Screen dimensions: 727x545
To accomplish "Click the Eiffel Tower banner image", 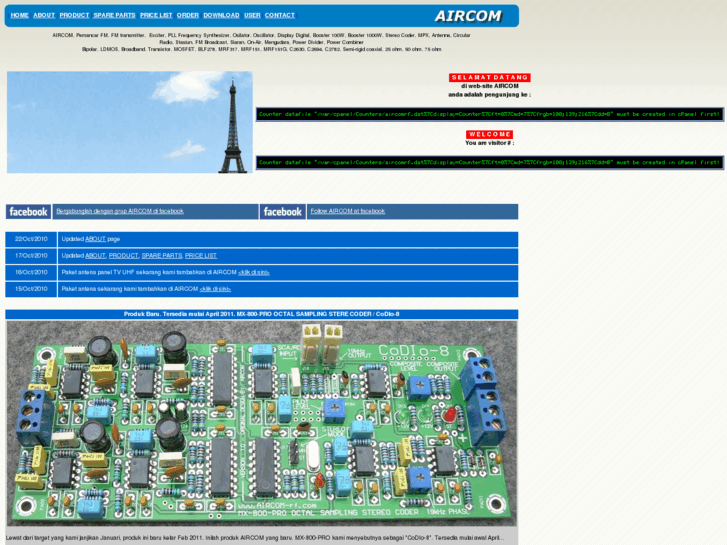I will (130, 122).
